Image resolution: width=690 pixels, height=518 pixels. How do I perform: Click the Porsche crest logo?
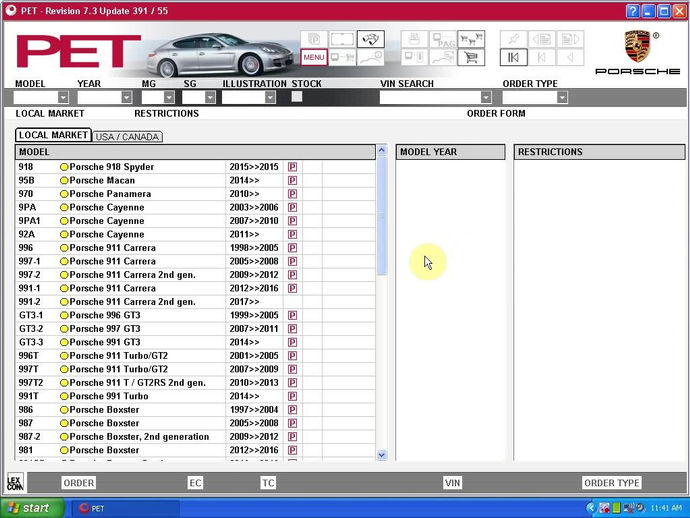637,46
